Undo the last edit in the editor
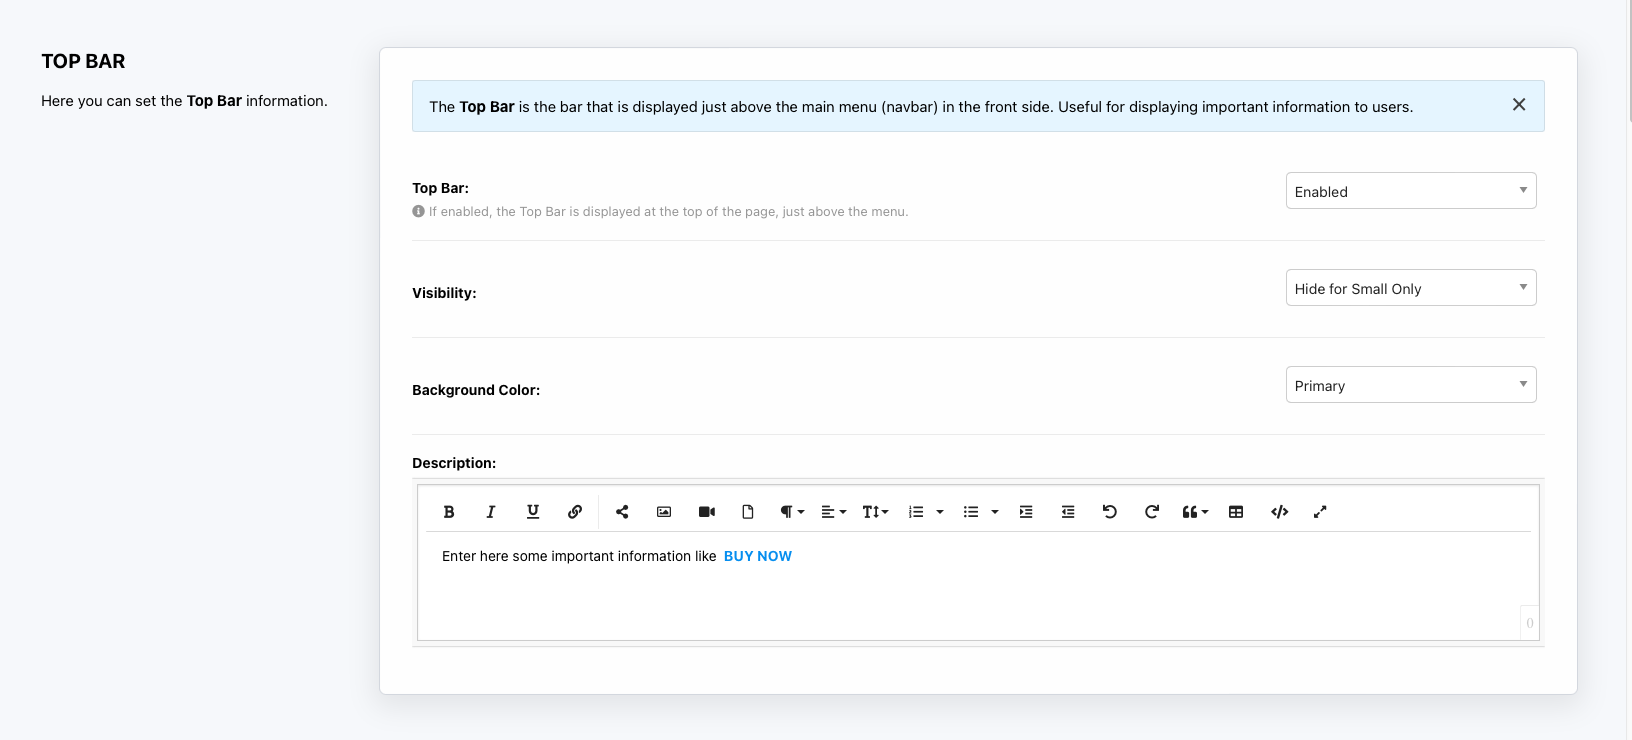The width and height of the screenshot is (1632, 740). [x=1110, y=512]
